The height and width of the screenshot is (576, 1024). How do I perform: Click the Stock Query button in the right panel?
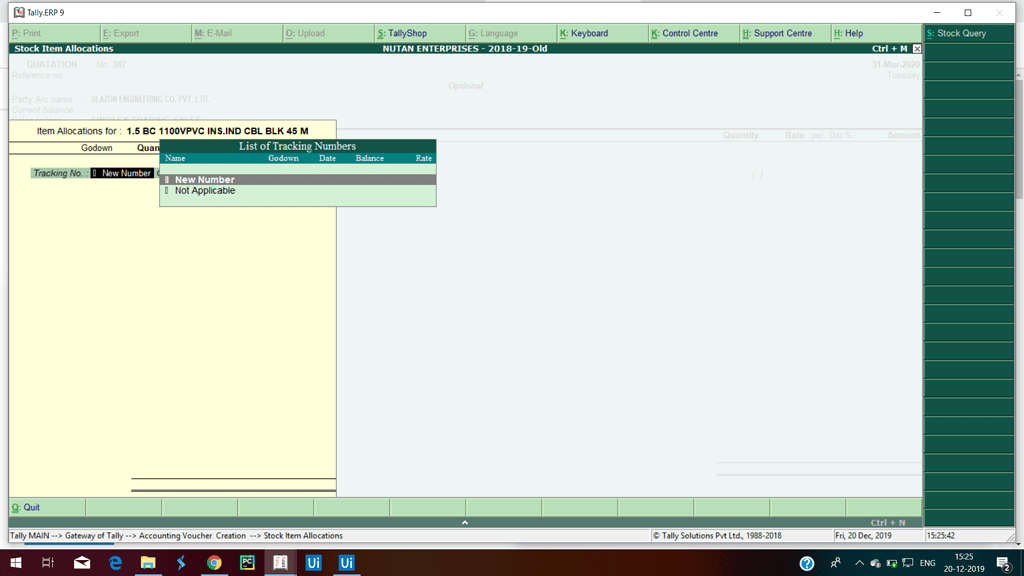(x=969, y=33)
